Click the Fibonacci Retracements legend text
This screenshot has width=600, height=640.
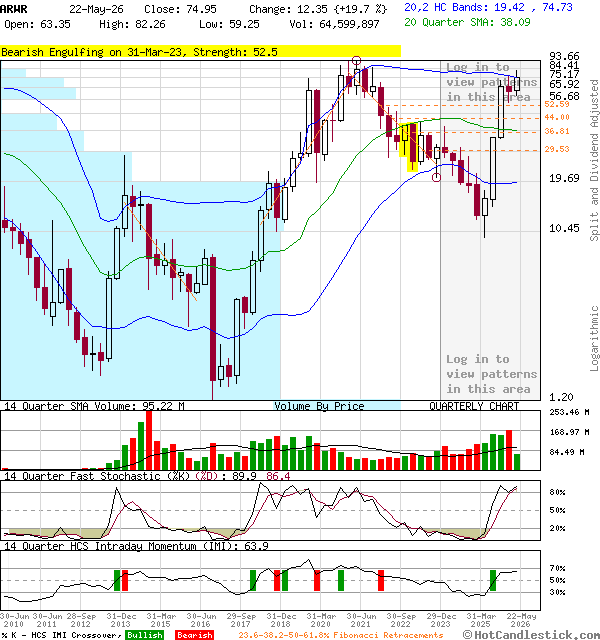click(x=340, y=635)
